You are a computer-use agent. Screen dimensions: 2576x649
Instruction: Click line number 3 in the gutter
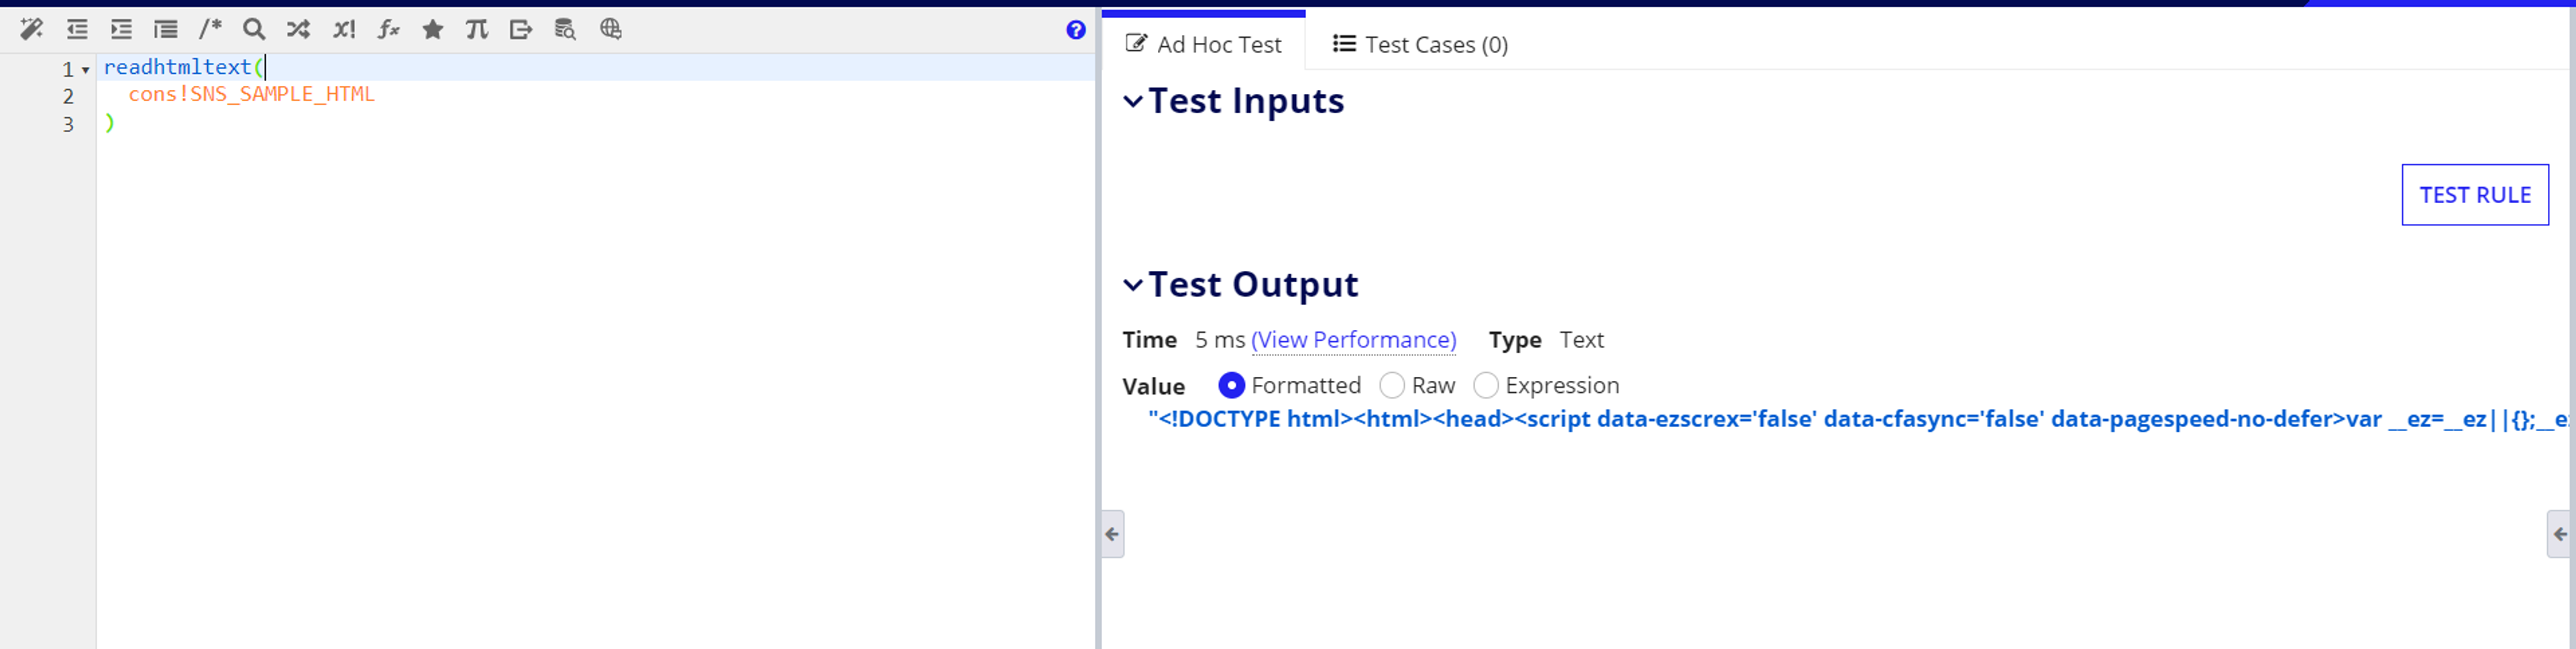click(68, 125)
